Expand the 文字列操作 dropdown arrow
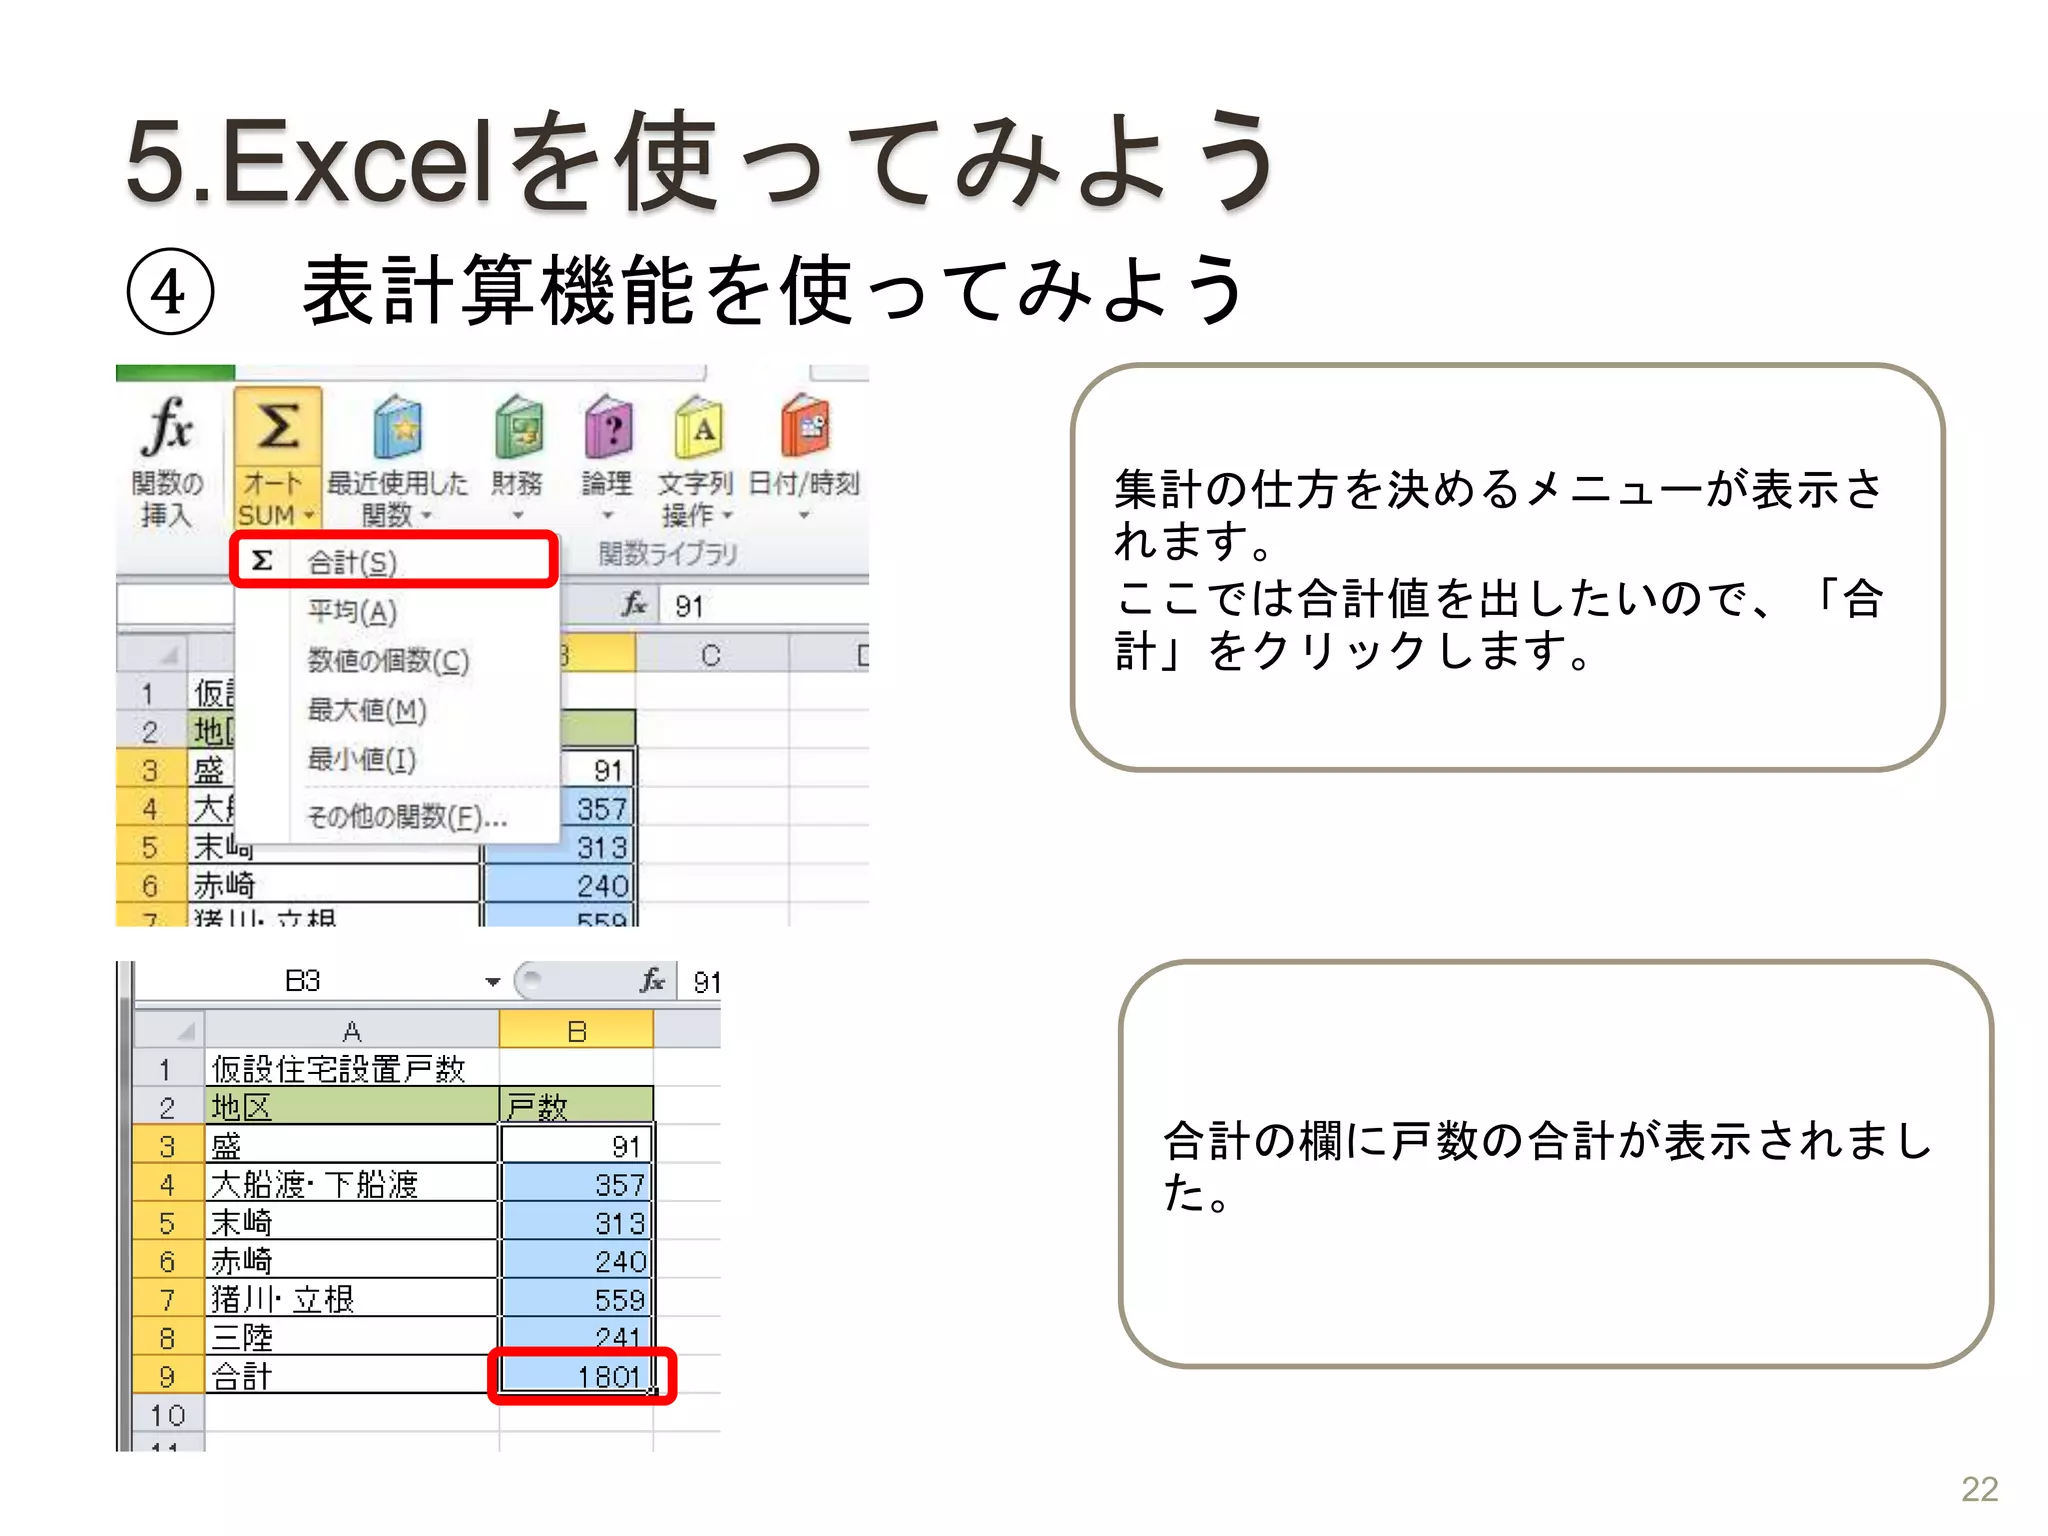Viewport: 2048px width, 1536px height. [727, 516]
